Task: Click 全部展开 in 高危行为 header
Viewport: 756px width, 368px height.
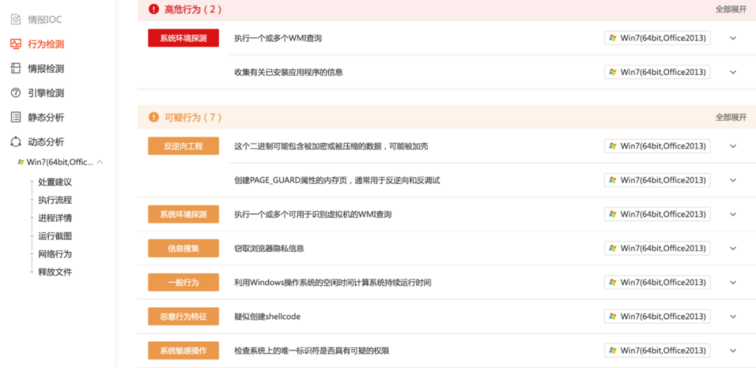Action: [731, 9]
